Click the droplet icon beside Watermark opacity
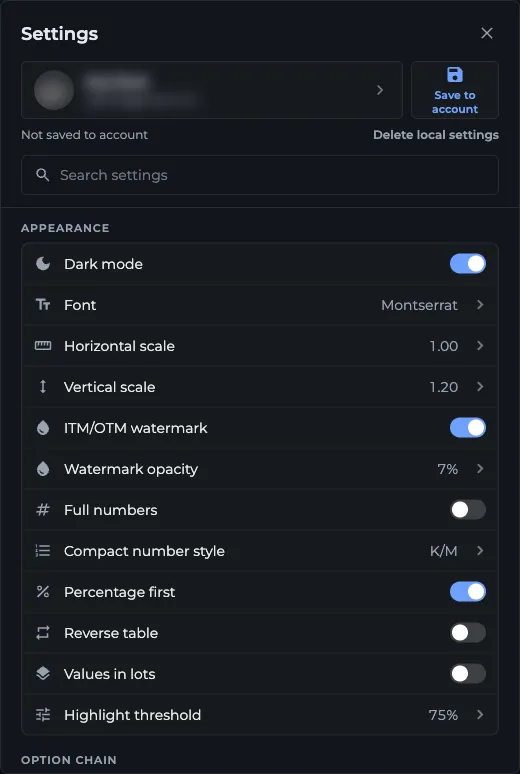Image resolution: width=520 pixels, height=774 pixels. click(43, 469)
